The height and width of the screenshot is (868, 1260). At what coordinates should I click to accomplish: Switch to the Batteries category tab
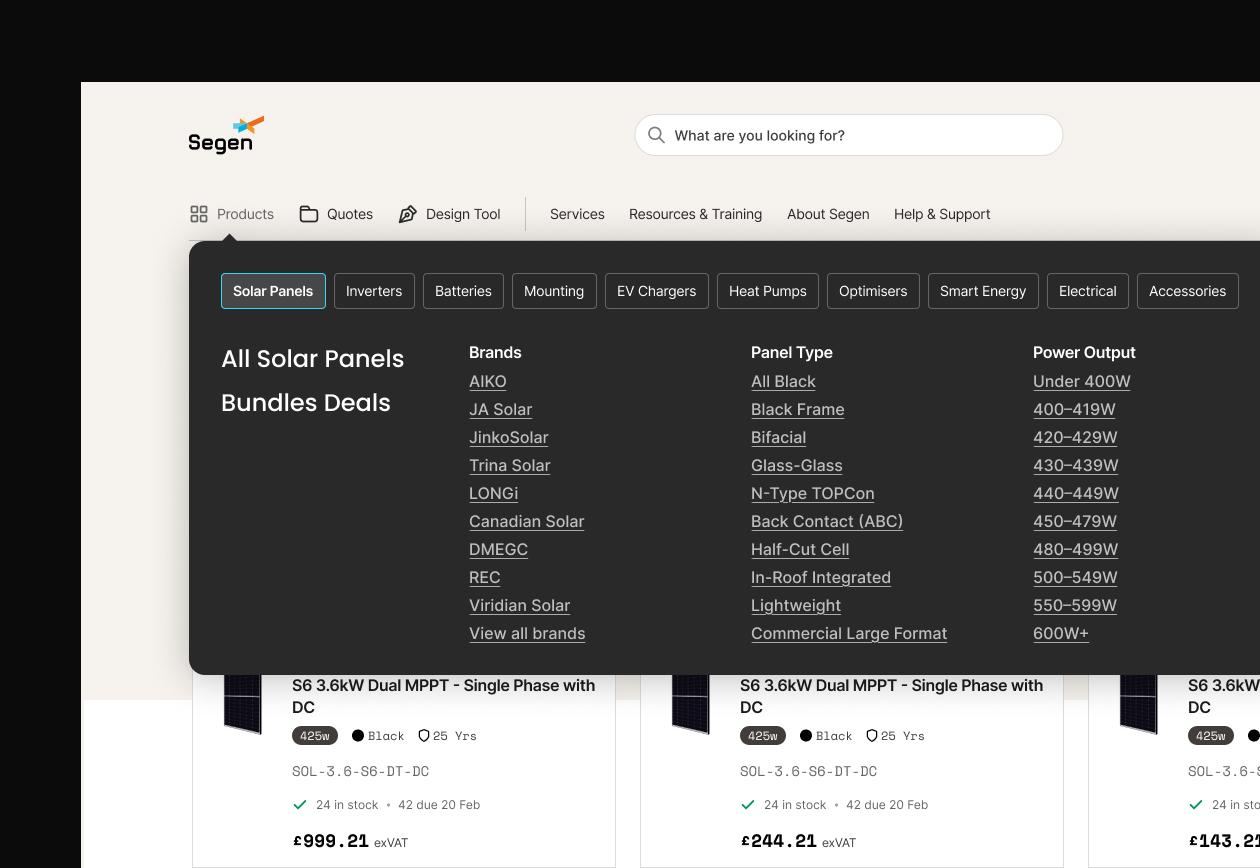[x=463, y=291]
